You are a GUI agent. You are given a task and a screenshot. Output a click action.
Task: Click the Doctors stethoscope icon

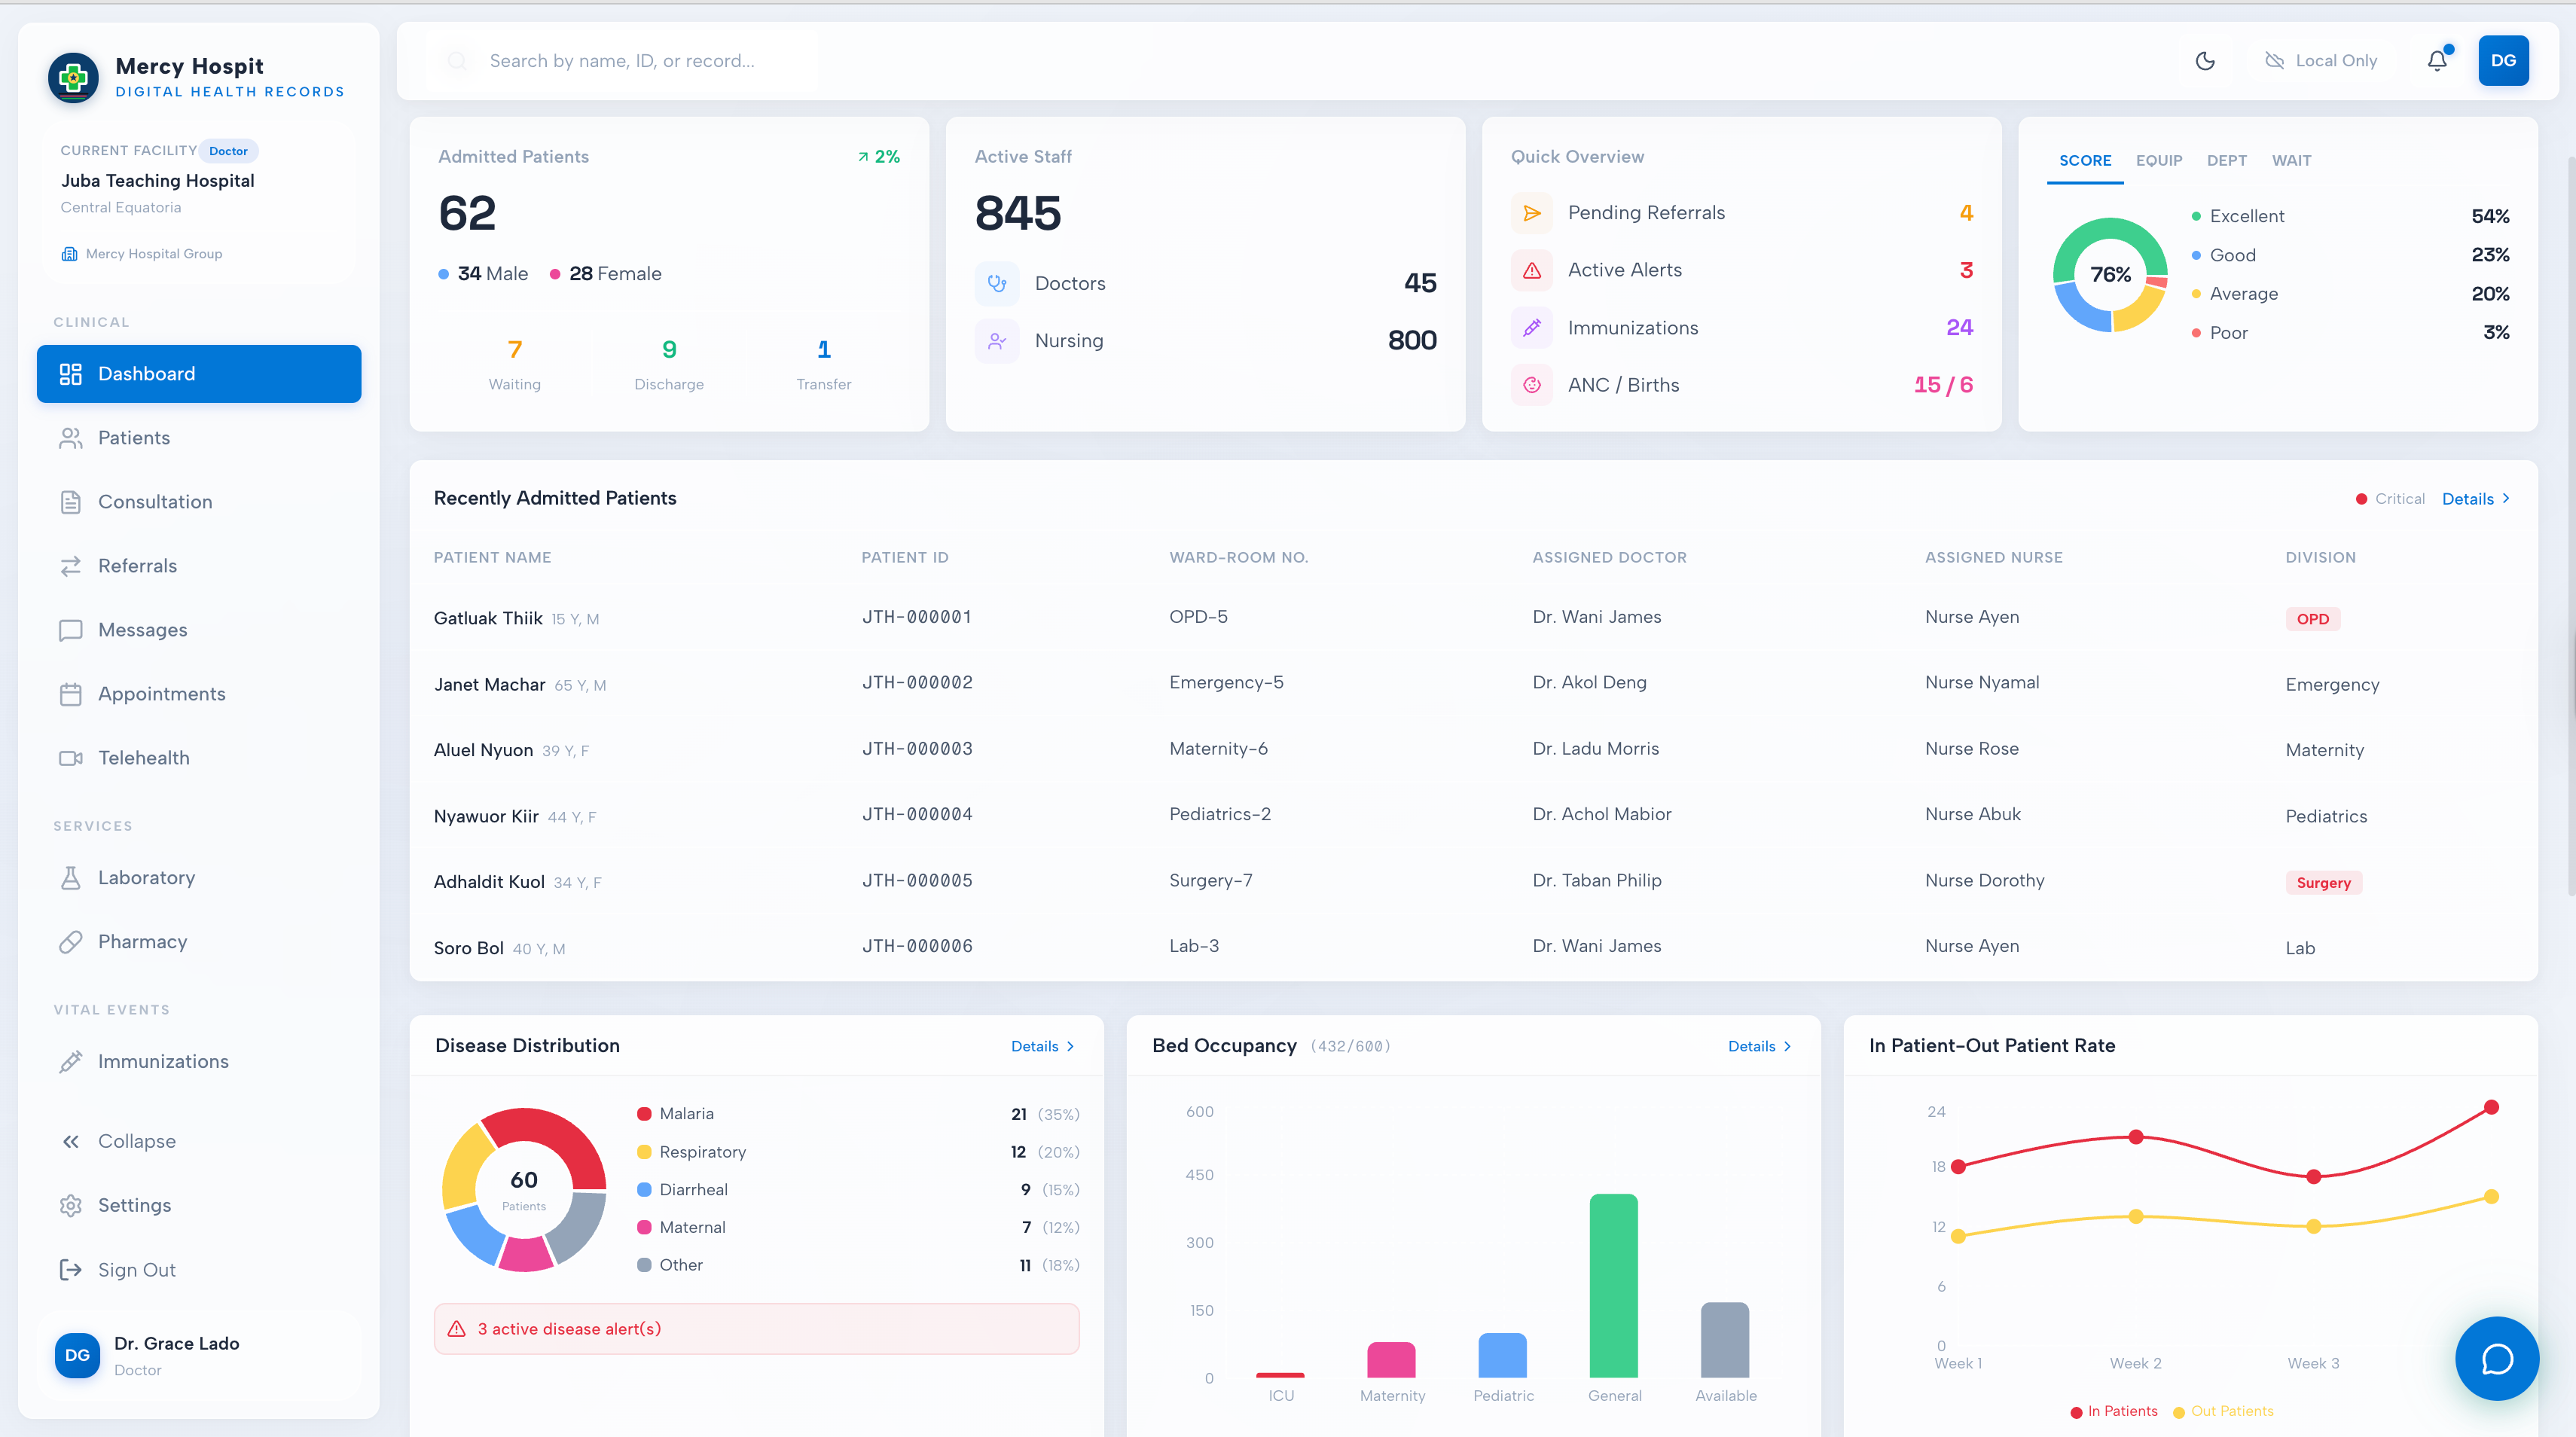pos(997,283)
